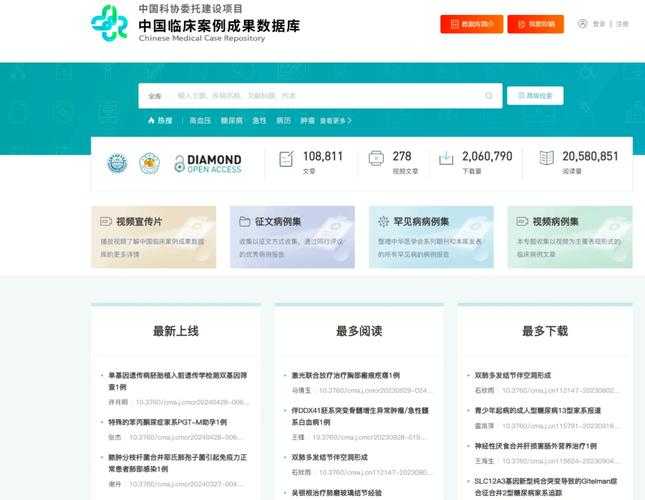Click the Chinese Medical Case Repository subtitle
Image resolution: width=645 pixels, height=500 pixels.
click(202, 38)
